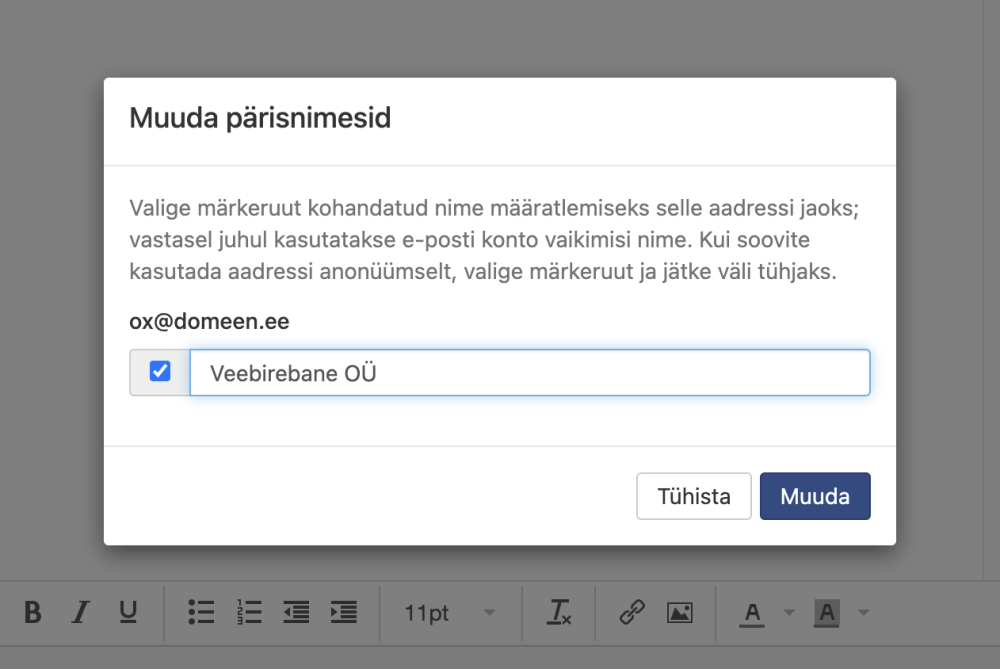Confirm changes with the Muuda button
Viewport: 1000px width, 669px height.
click(815, 496)
